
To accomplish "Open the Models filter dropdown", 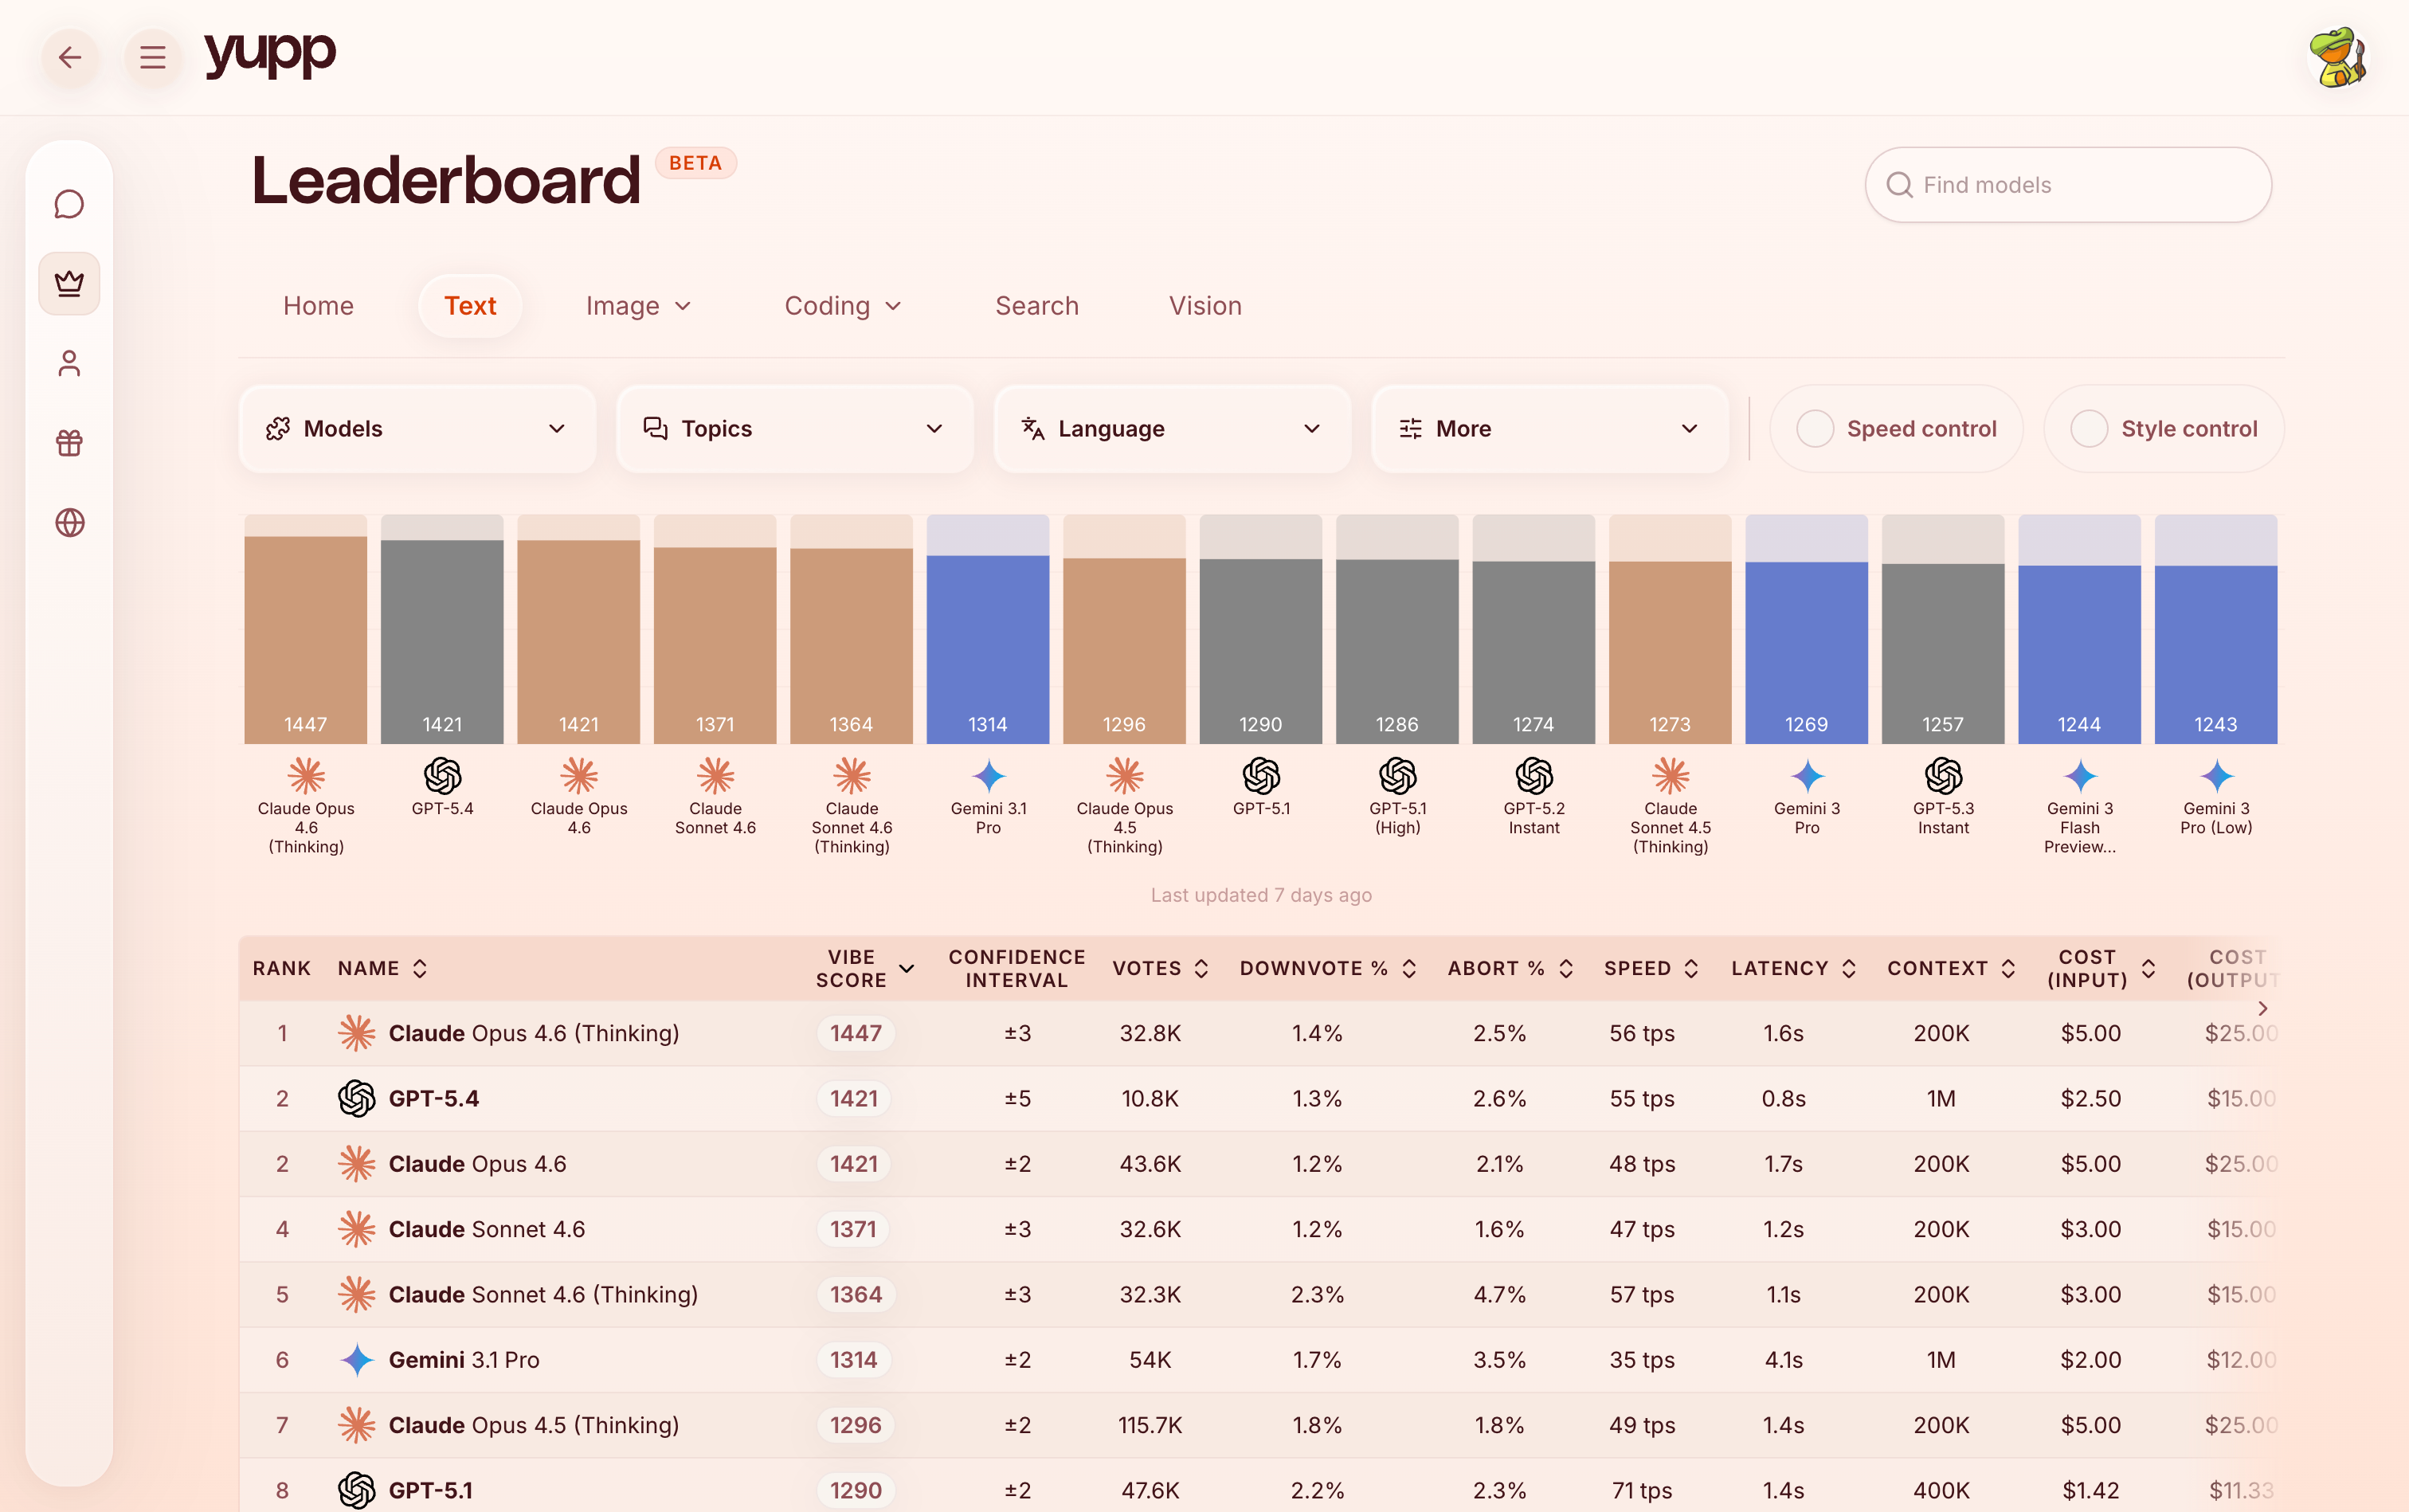I will pos(416,428).
